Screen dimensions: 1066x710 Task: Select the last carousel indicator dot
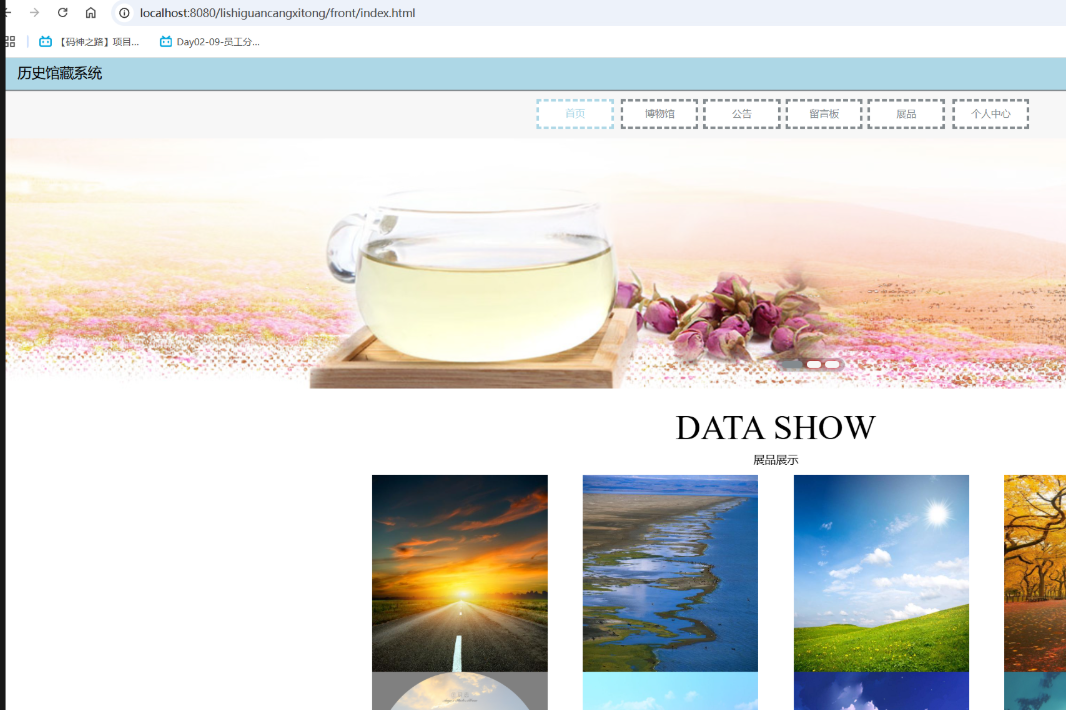(x=832, y=365)
